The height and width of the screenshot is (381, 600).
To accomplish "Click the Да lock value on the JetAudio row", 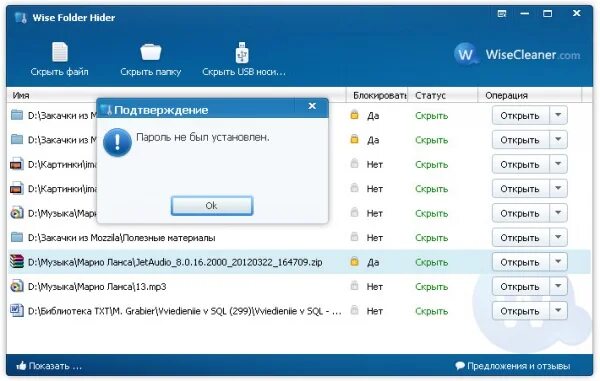I will tap(373, 262).
